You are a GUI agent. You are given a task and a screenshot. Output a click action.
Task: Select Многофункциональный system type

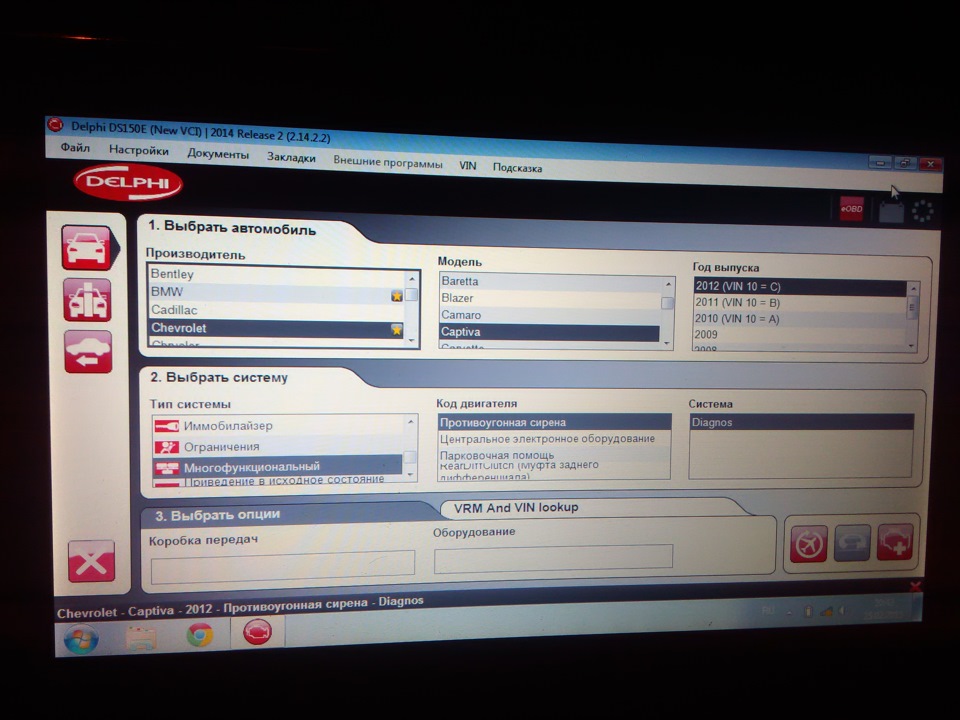pyautogui.click(x=278, y=467)
